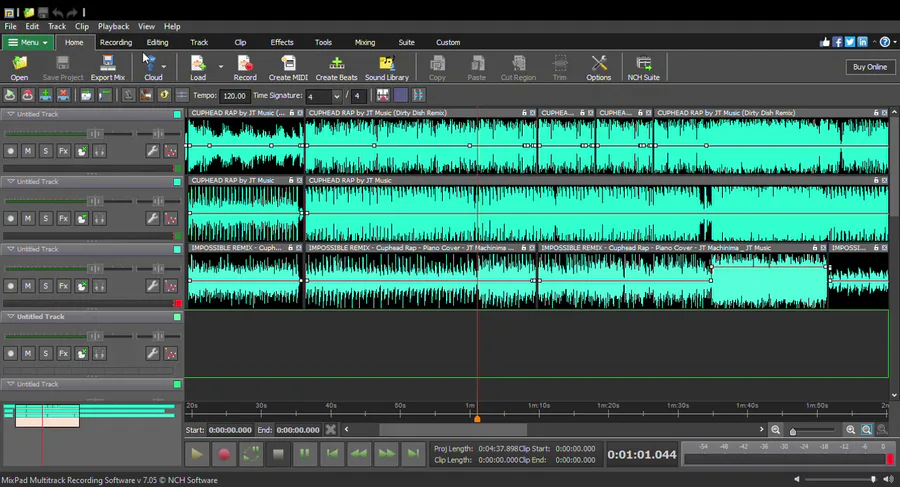
Task: Expand the Cloud button arrow
Action: [x=164, y=67]
